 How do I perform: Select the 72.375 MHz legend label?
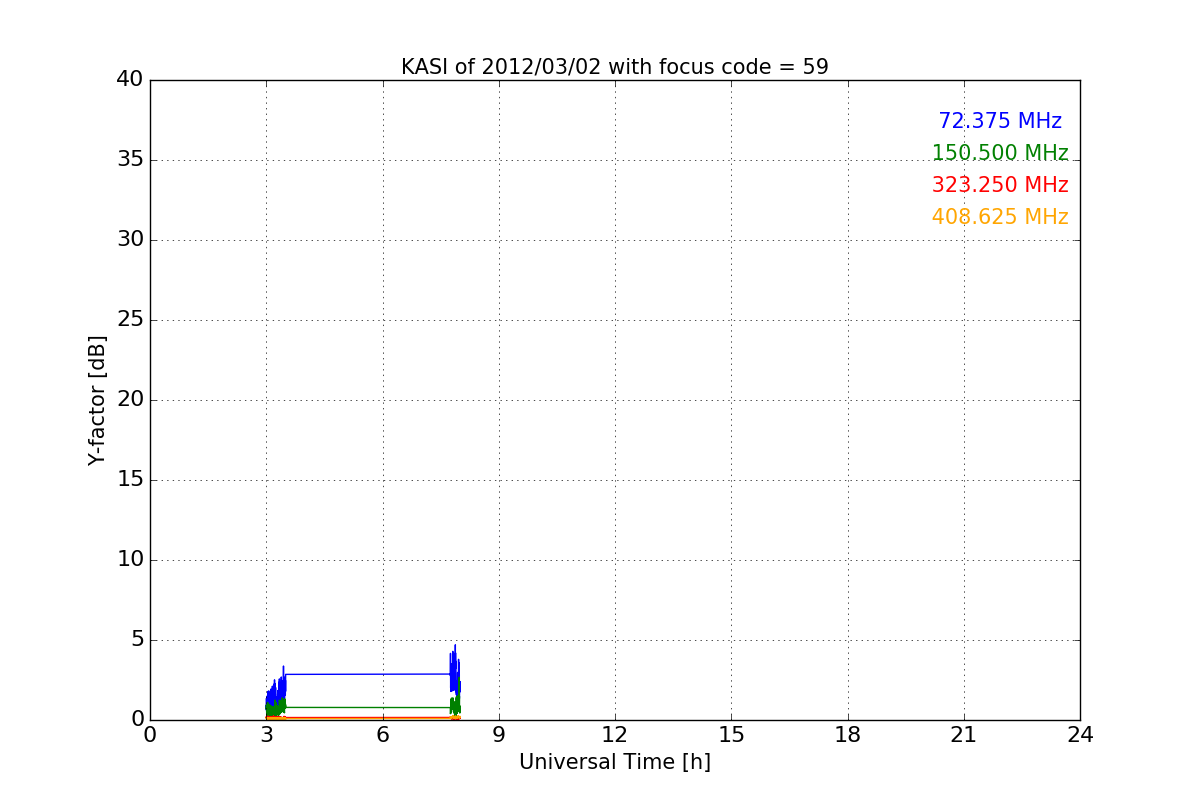click(x=1000, y=121)
